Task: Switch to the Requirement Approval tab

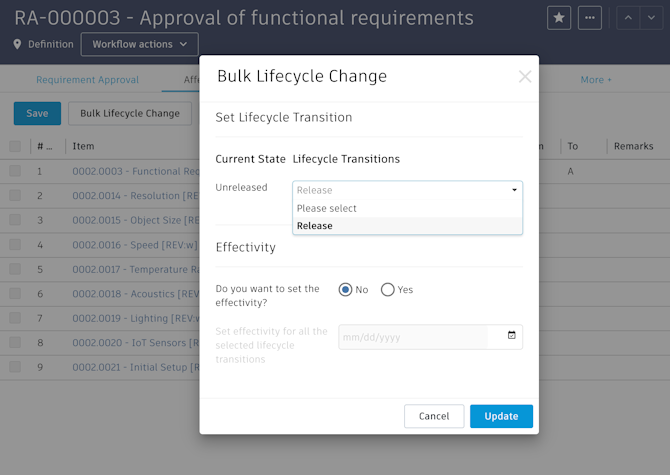Action: coord(87,80)
